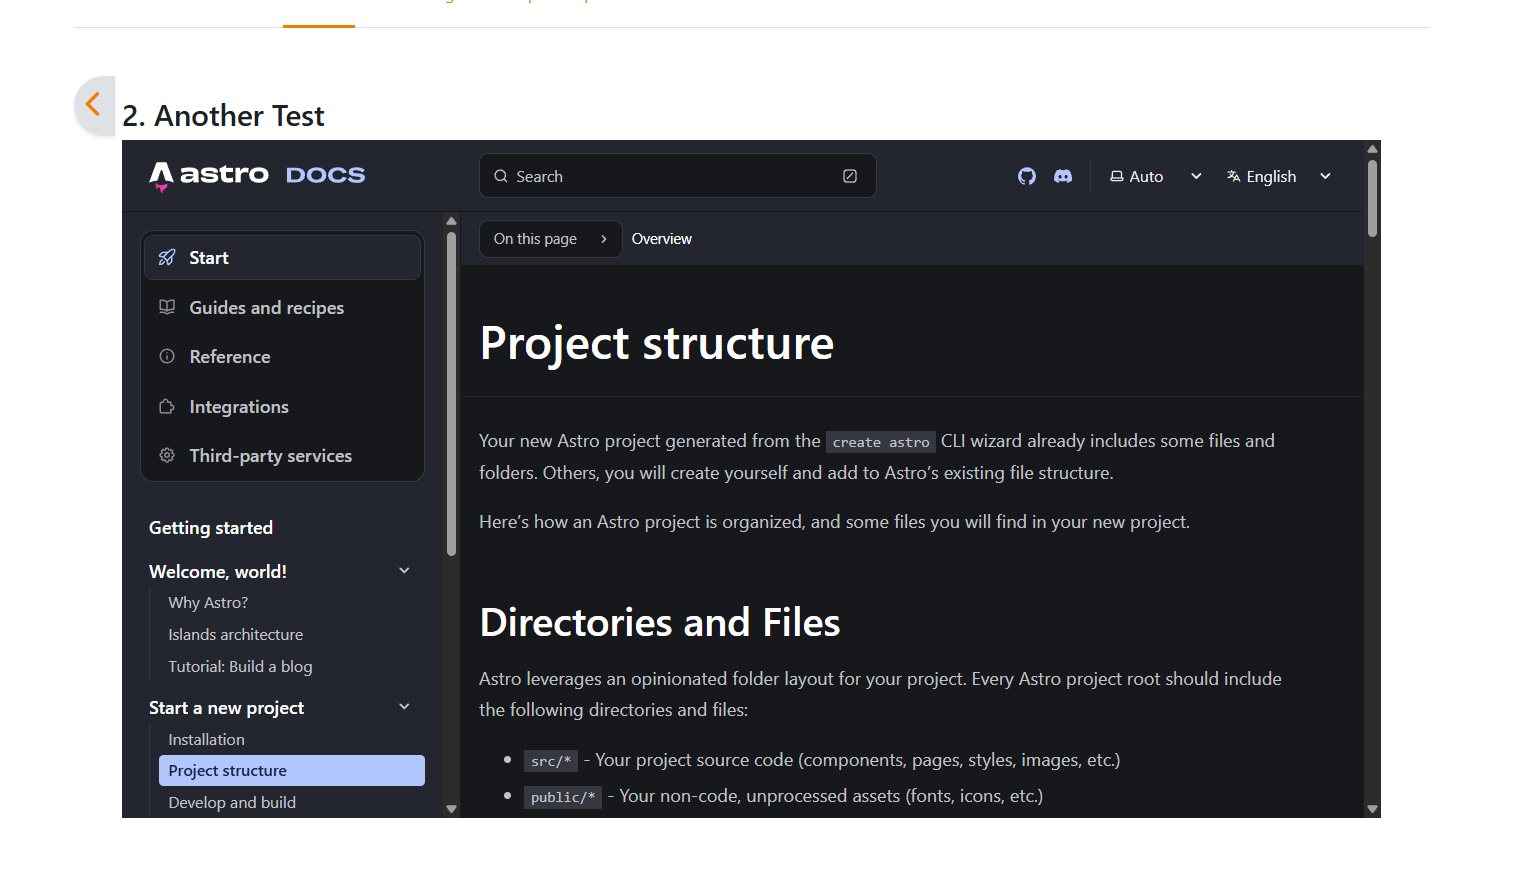This screenshot has height=876, width=1518.
Task: Open the Discord icon link
Action: tap(1063, 176)
